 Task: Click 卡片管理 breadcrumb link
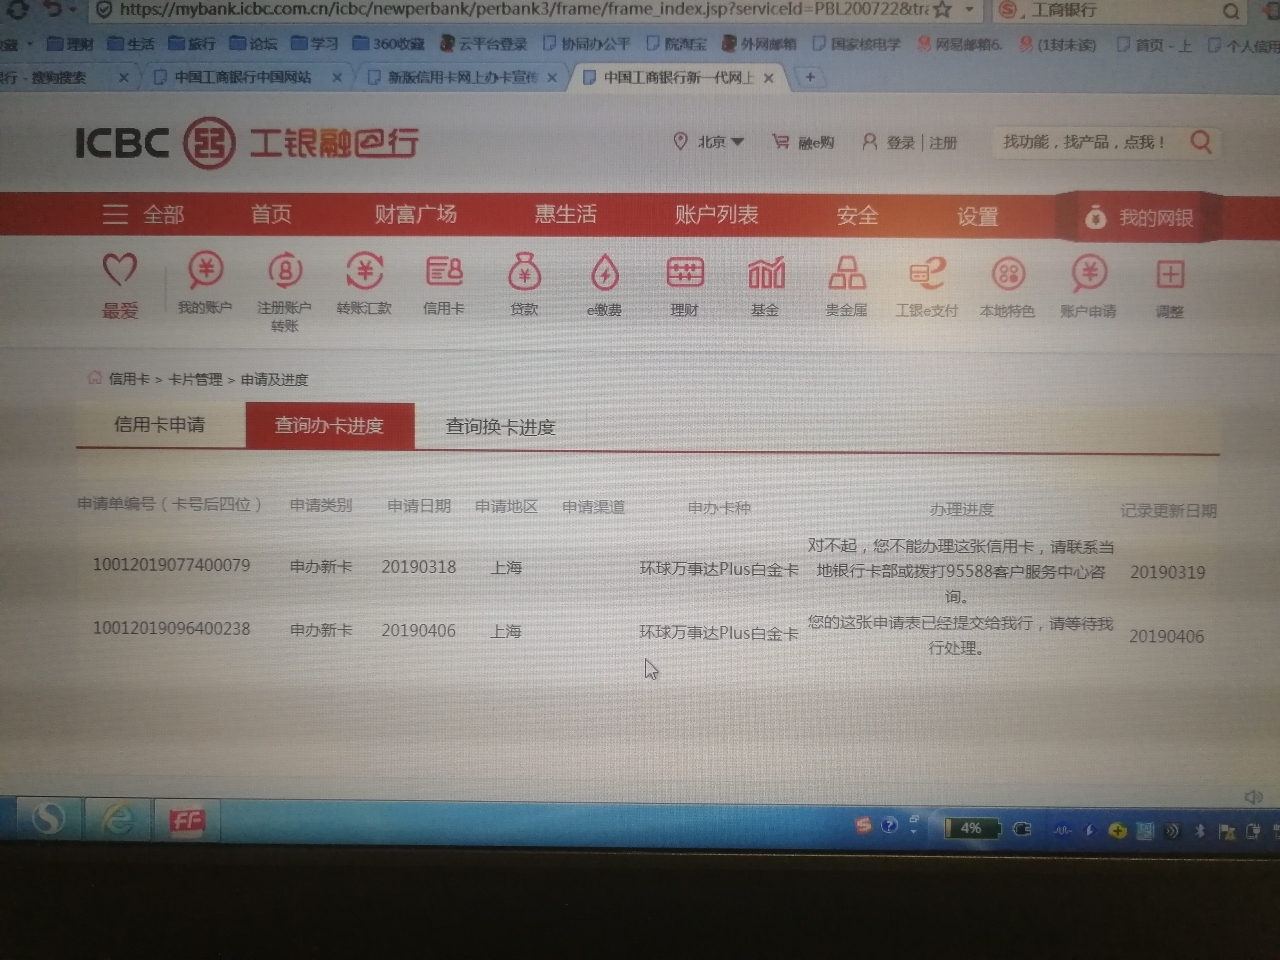(x=195, y=379)
